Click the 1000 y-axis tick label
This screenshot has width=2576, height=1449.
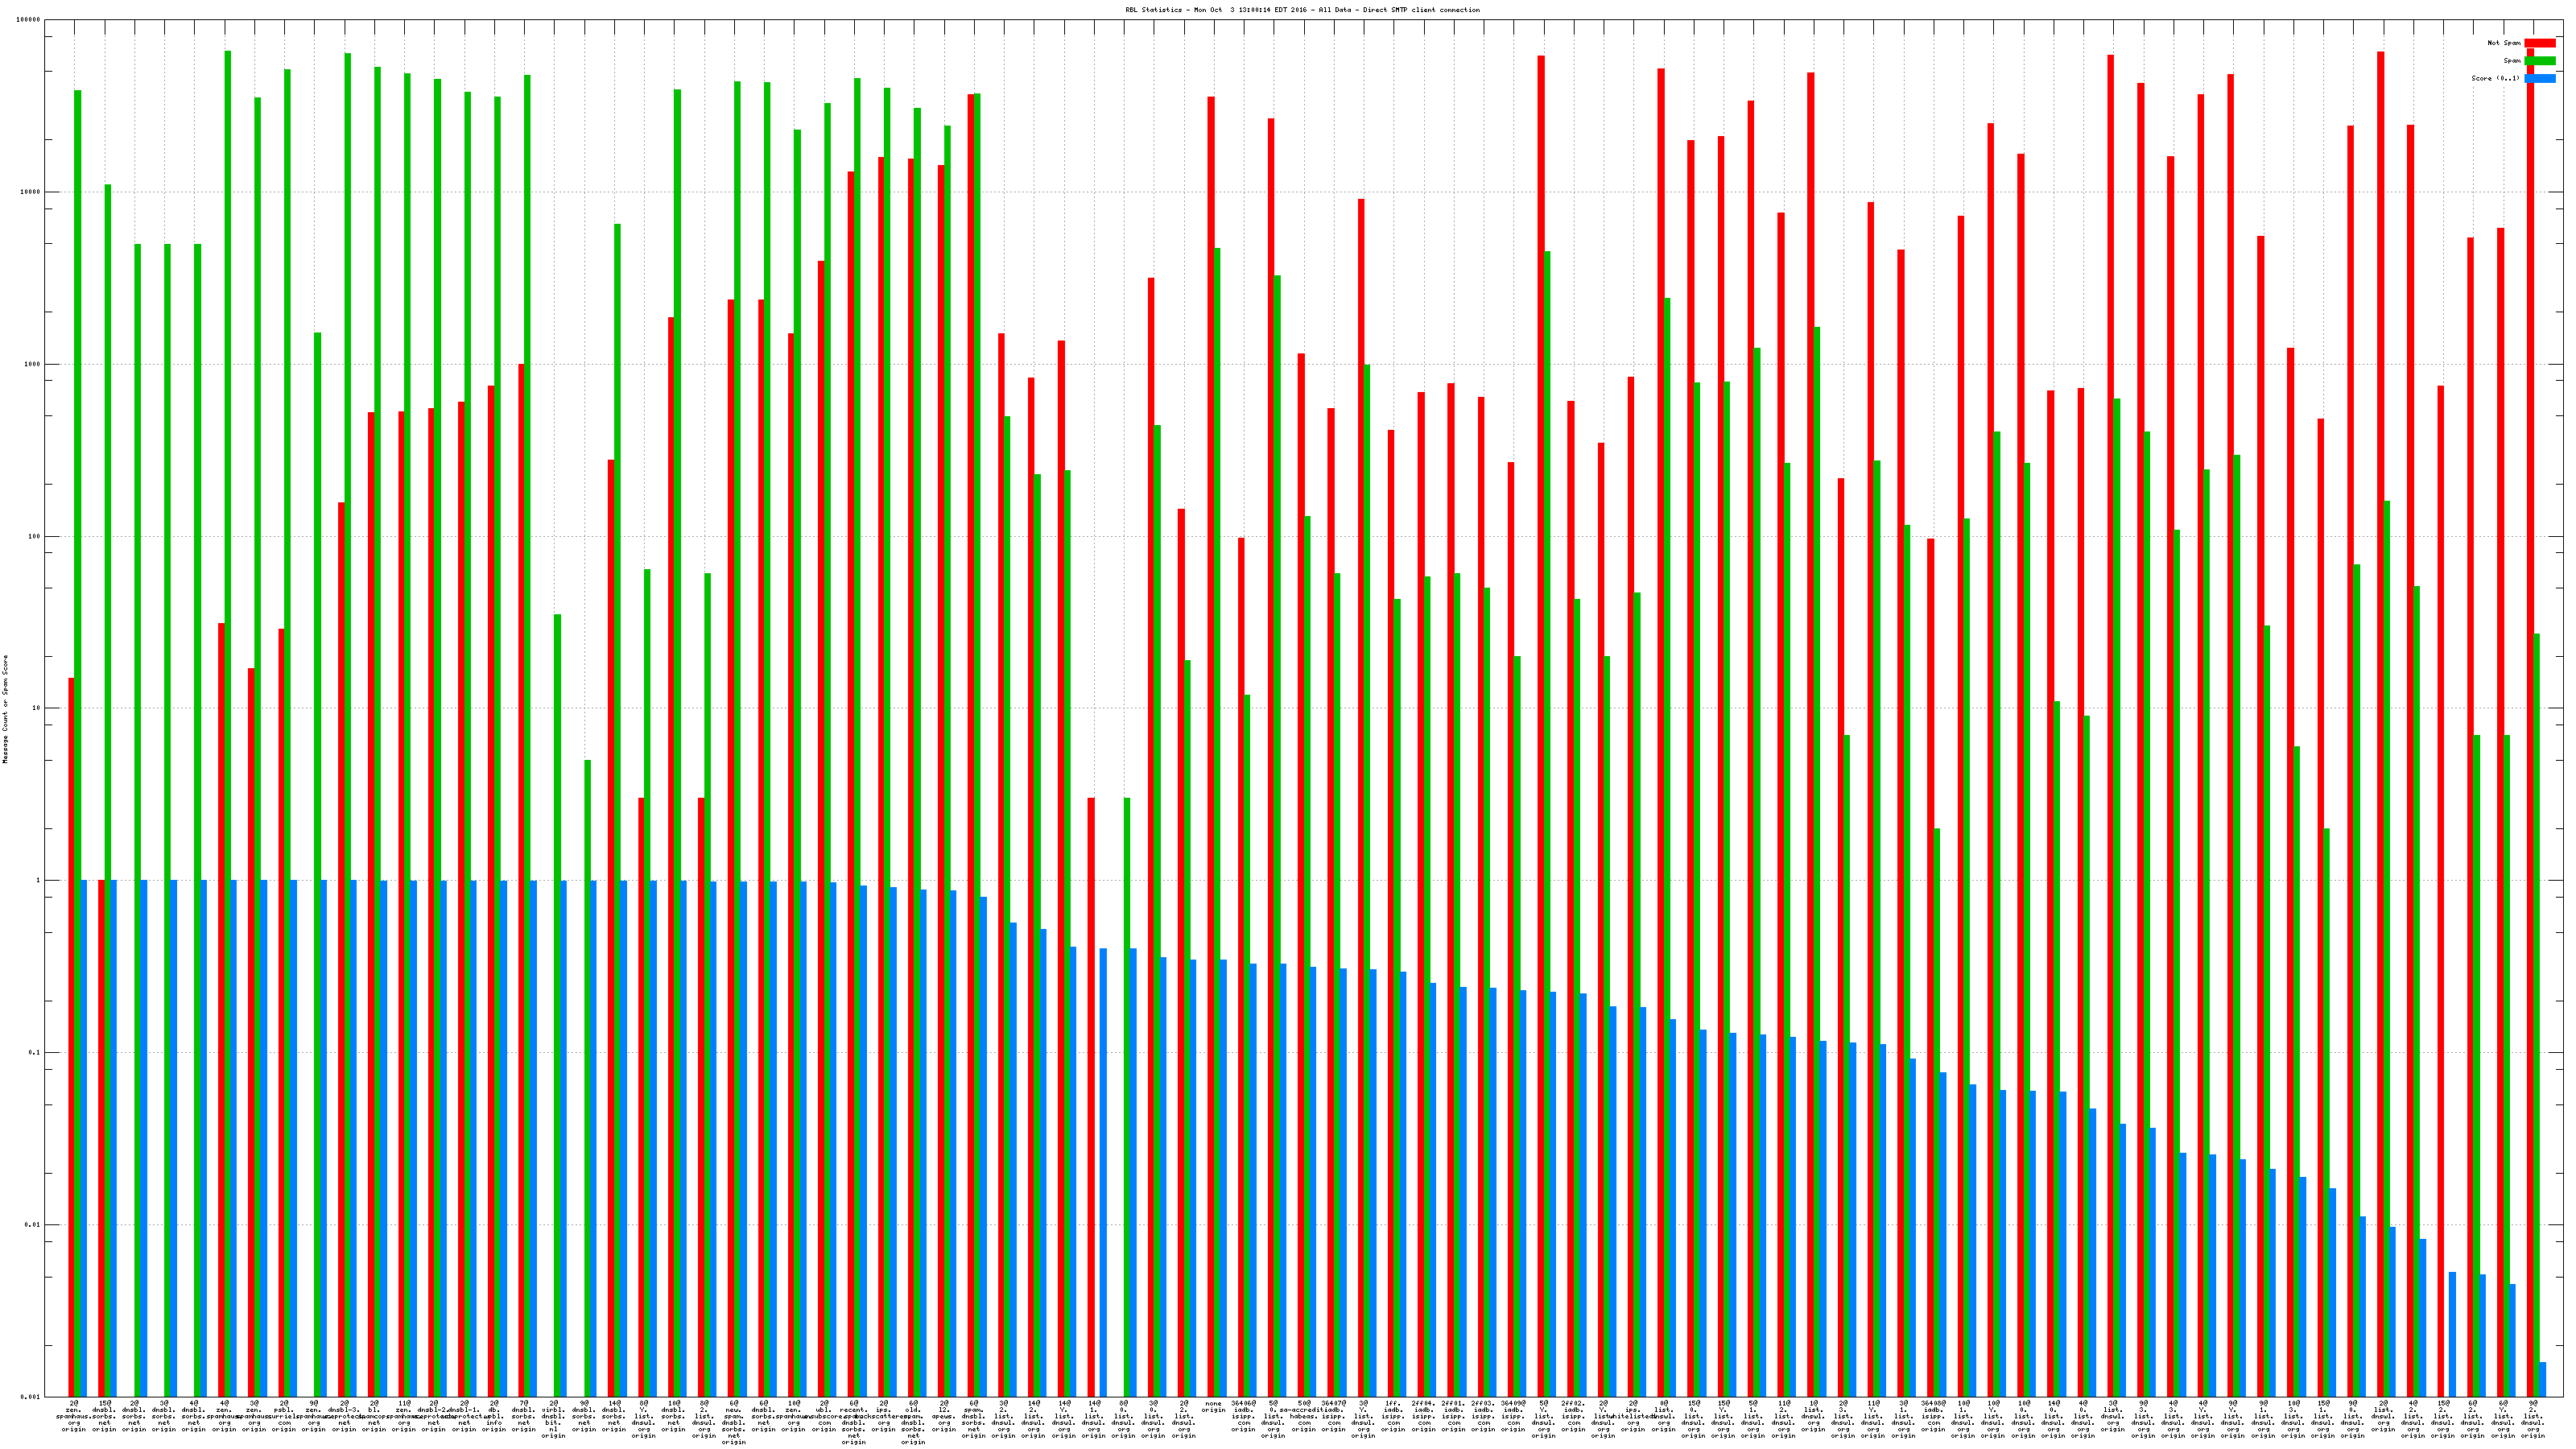point(32,364)
